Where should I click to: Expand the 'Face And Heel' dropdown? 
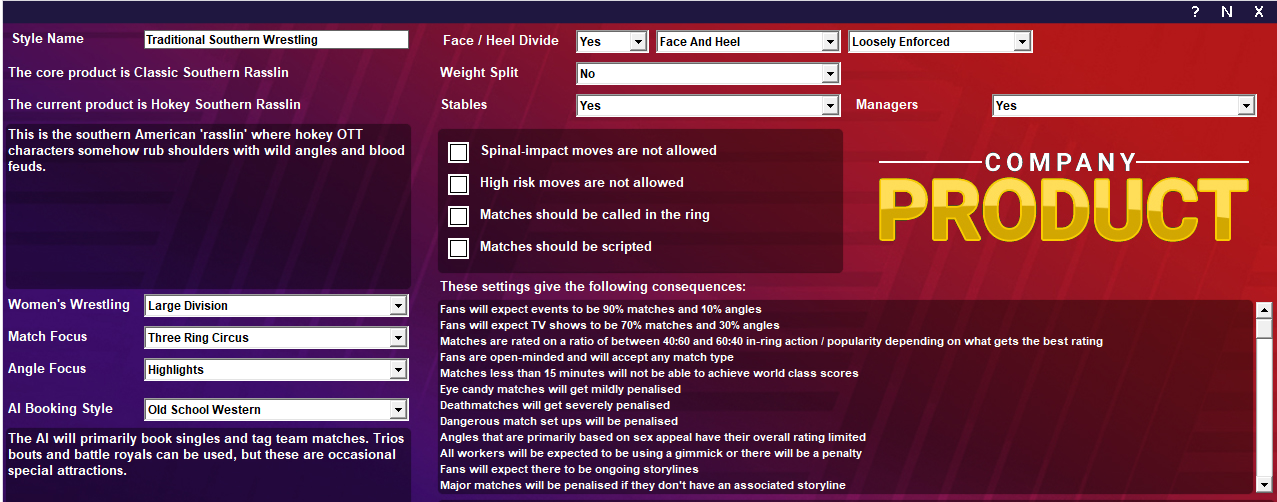pos(747,42)
